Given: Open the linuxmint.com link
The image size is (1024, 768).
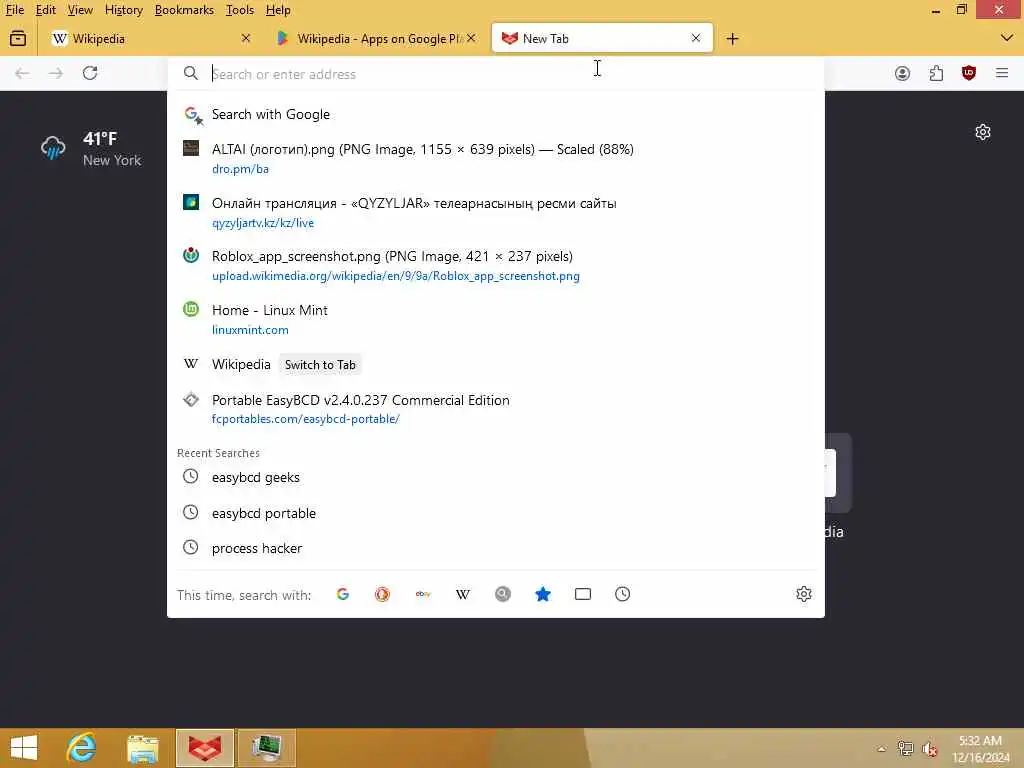Looking at the screenshot, I should 250,330.
